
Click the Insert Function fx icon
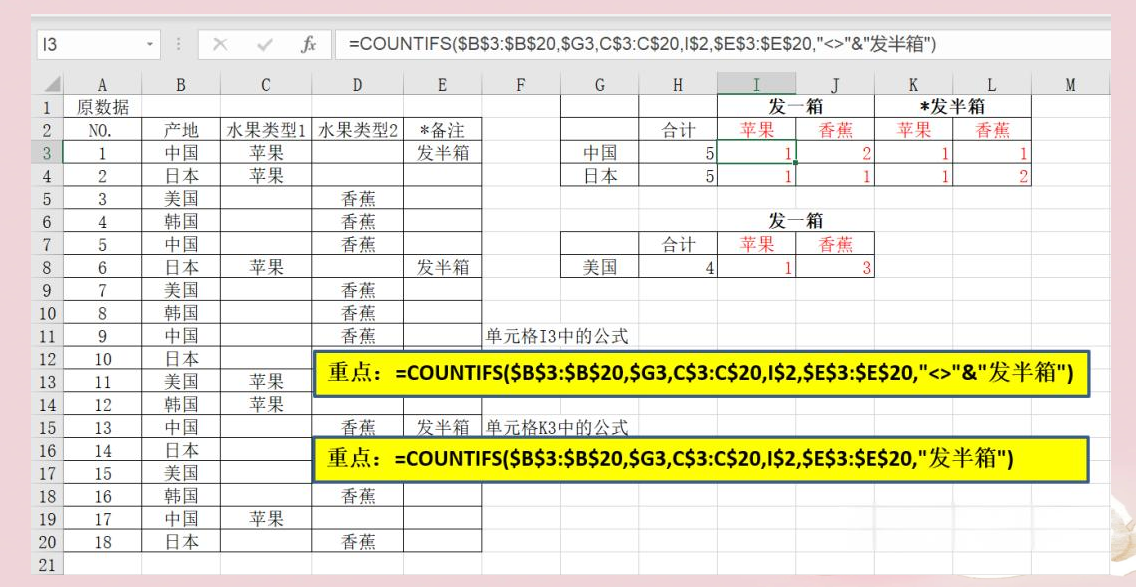pos(309,45)
